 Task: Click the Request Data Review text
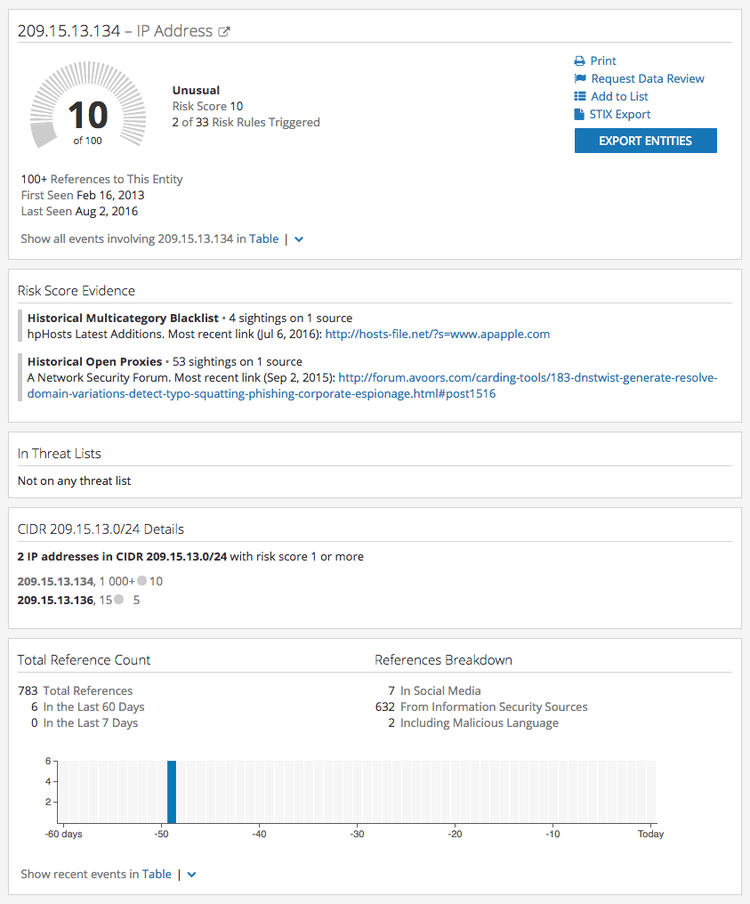(x=647, y=79)
